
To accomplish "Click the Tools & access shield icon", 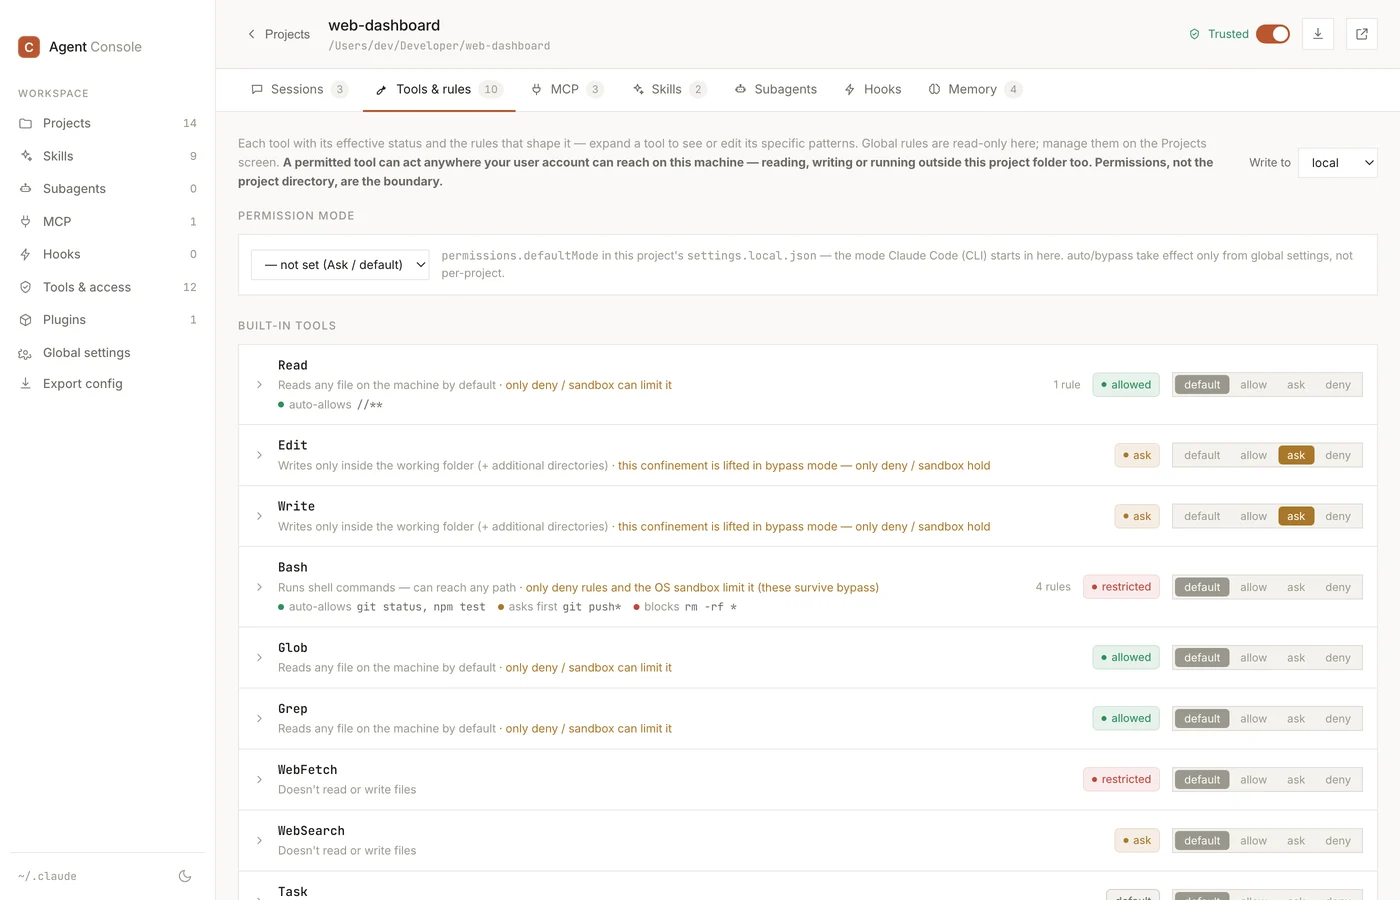I will click(26, 287).
